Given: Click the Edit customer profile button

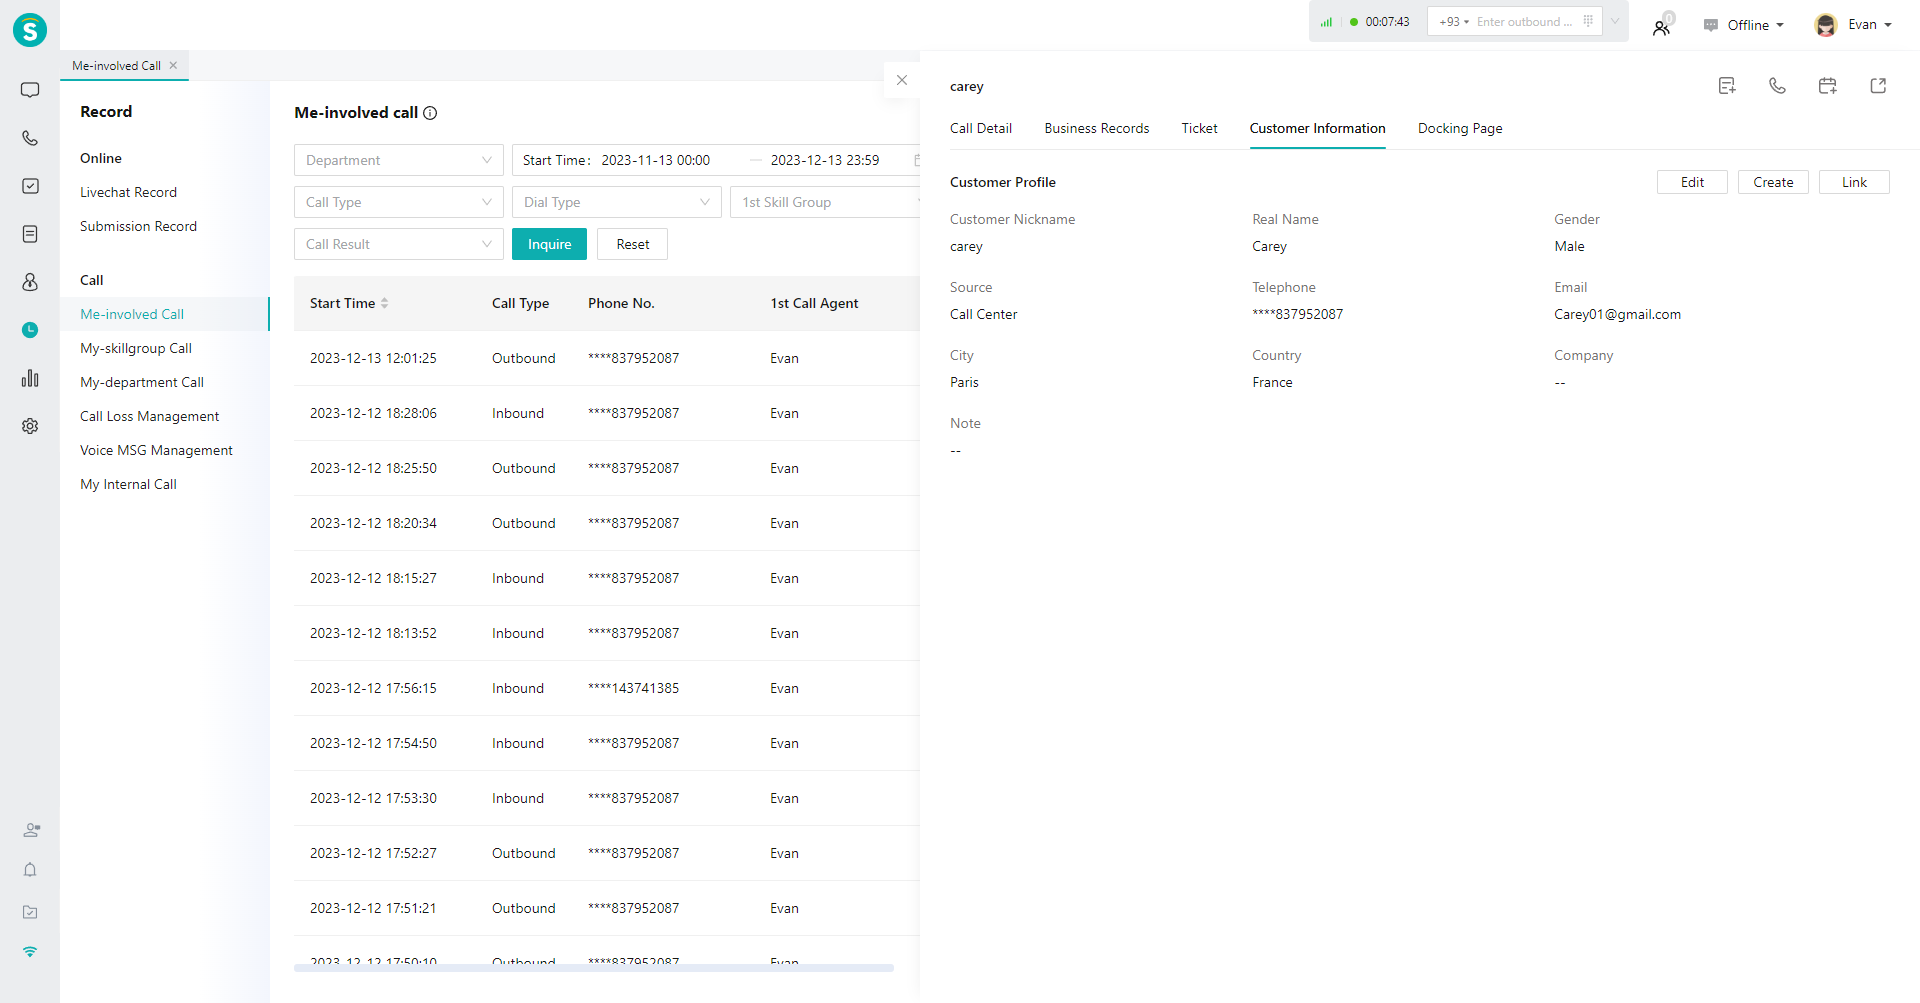Looking at the screenshot, I should tap(1692, 182).
